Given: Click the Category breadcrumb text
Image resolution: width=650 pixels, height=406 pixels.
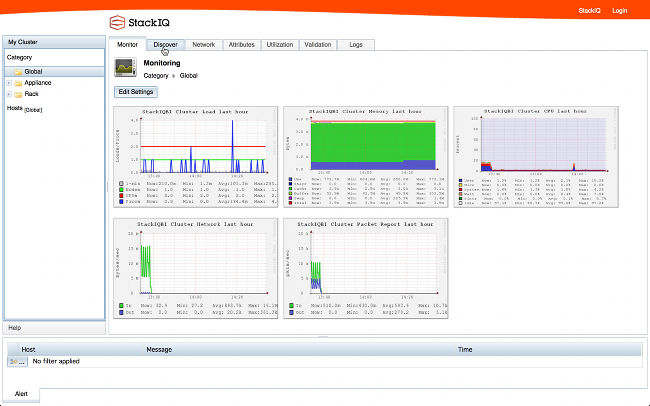Looking at the screenshot, I should [x=156, y=75].
